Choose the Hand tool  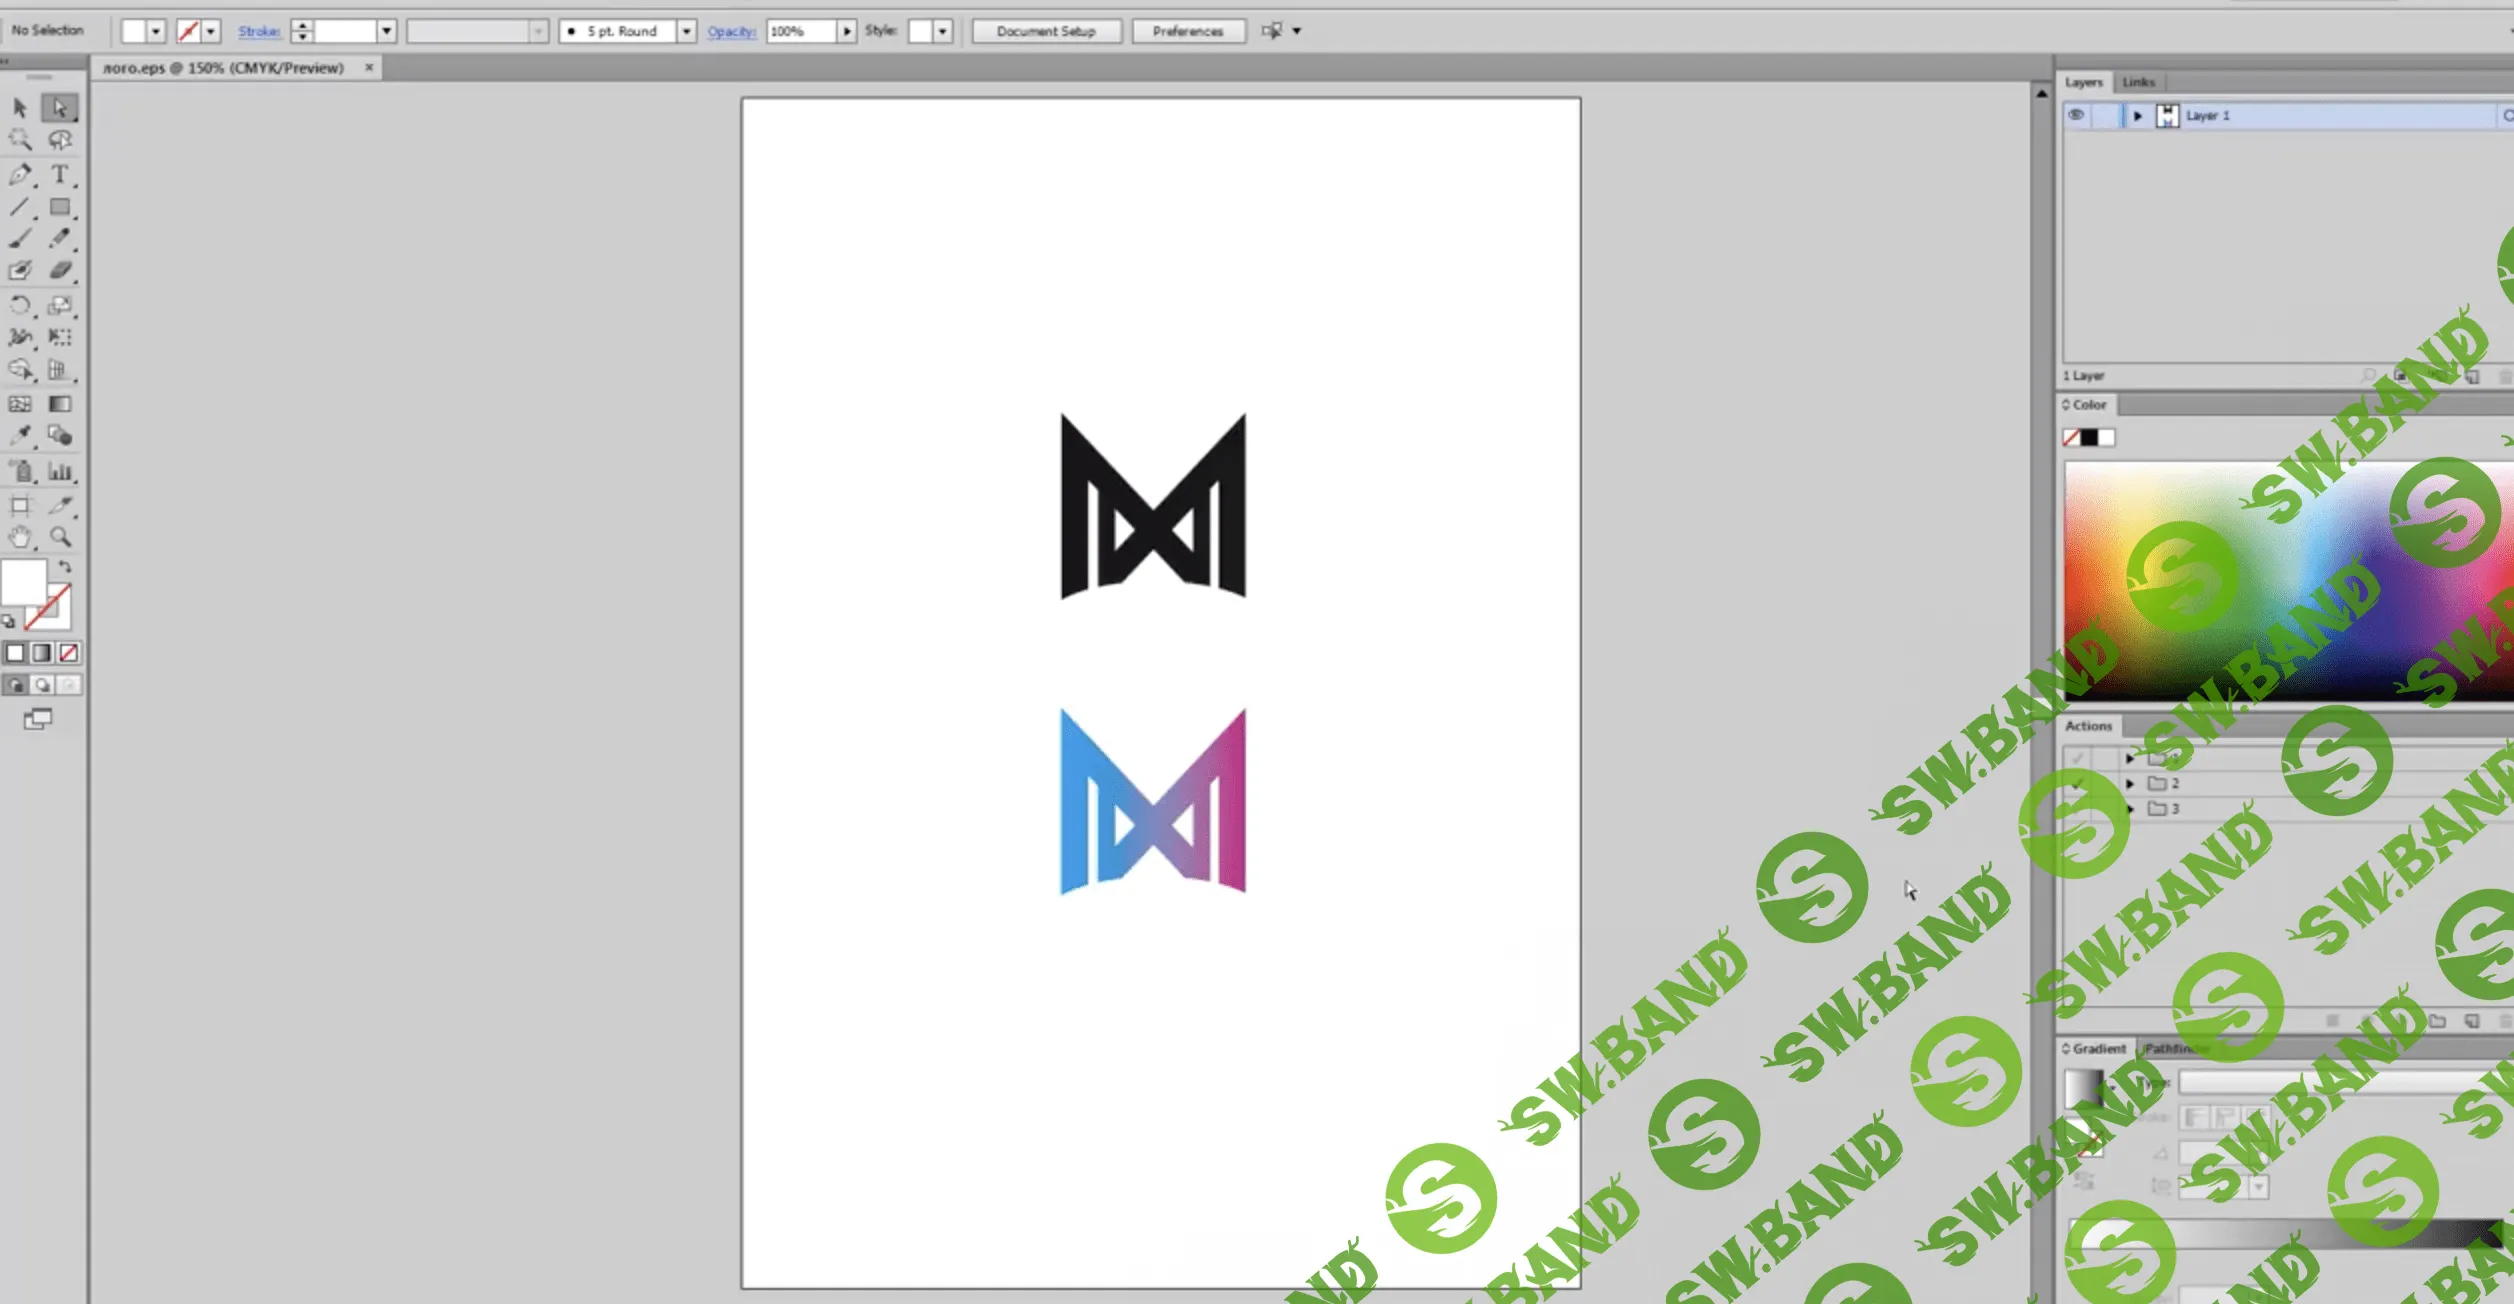tap(20, 537)
